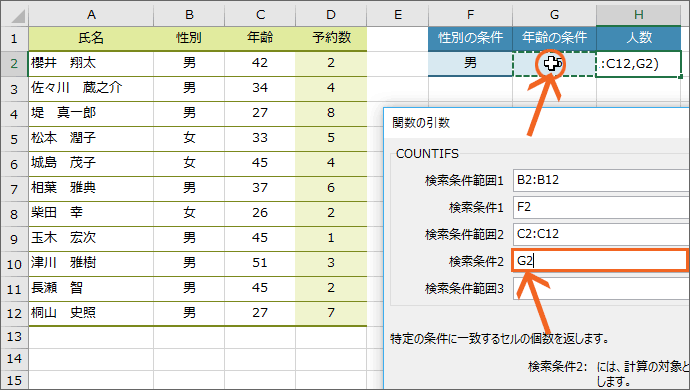The height and width of the screenshot is (390, 690).
Task: Click age 26 in row 8
Action: 260,213
